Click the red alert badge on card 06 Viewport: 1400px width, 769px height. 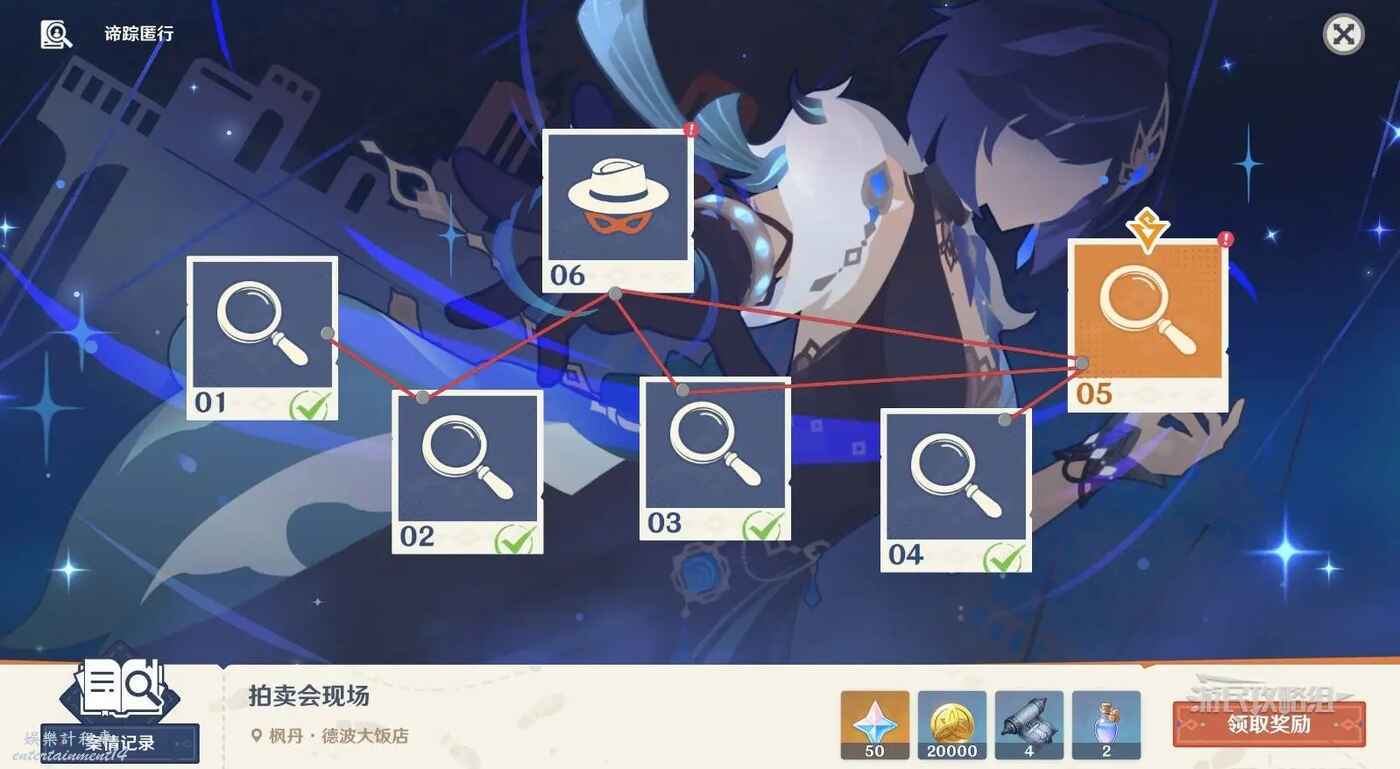pos(690,130)
